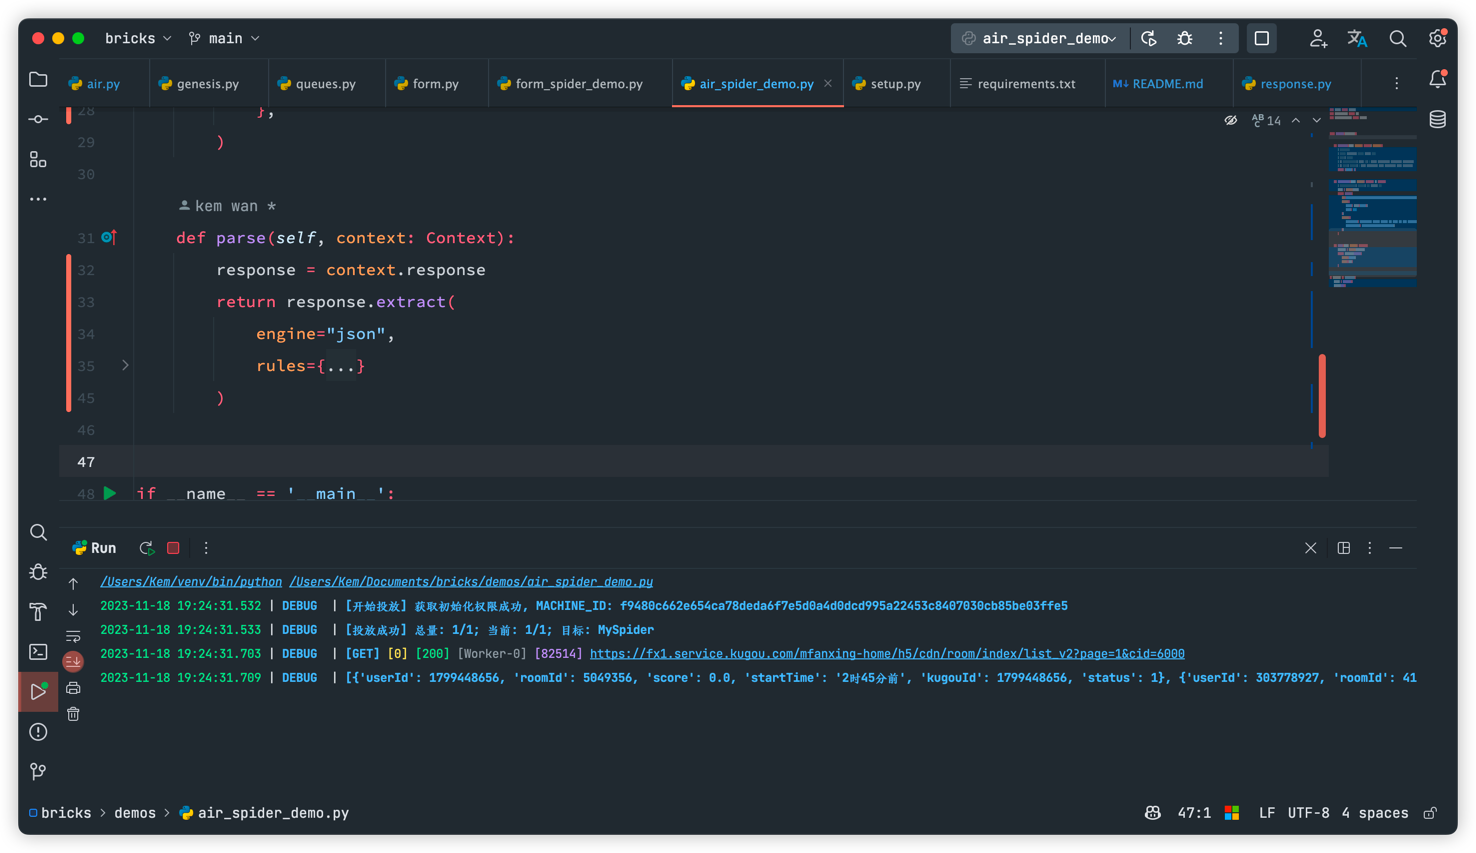
Task: Open air_spider_demo run configuration dropdown
Action: pos(1040,38)
